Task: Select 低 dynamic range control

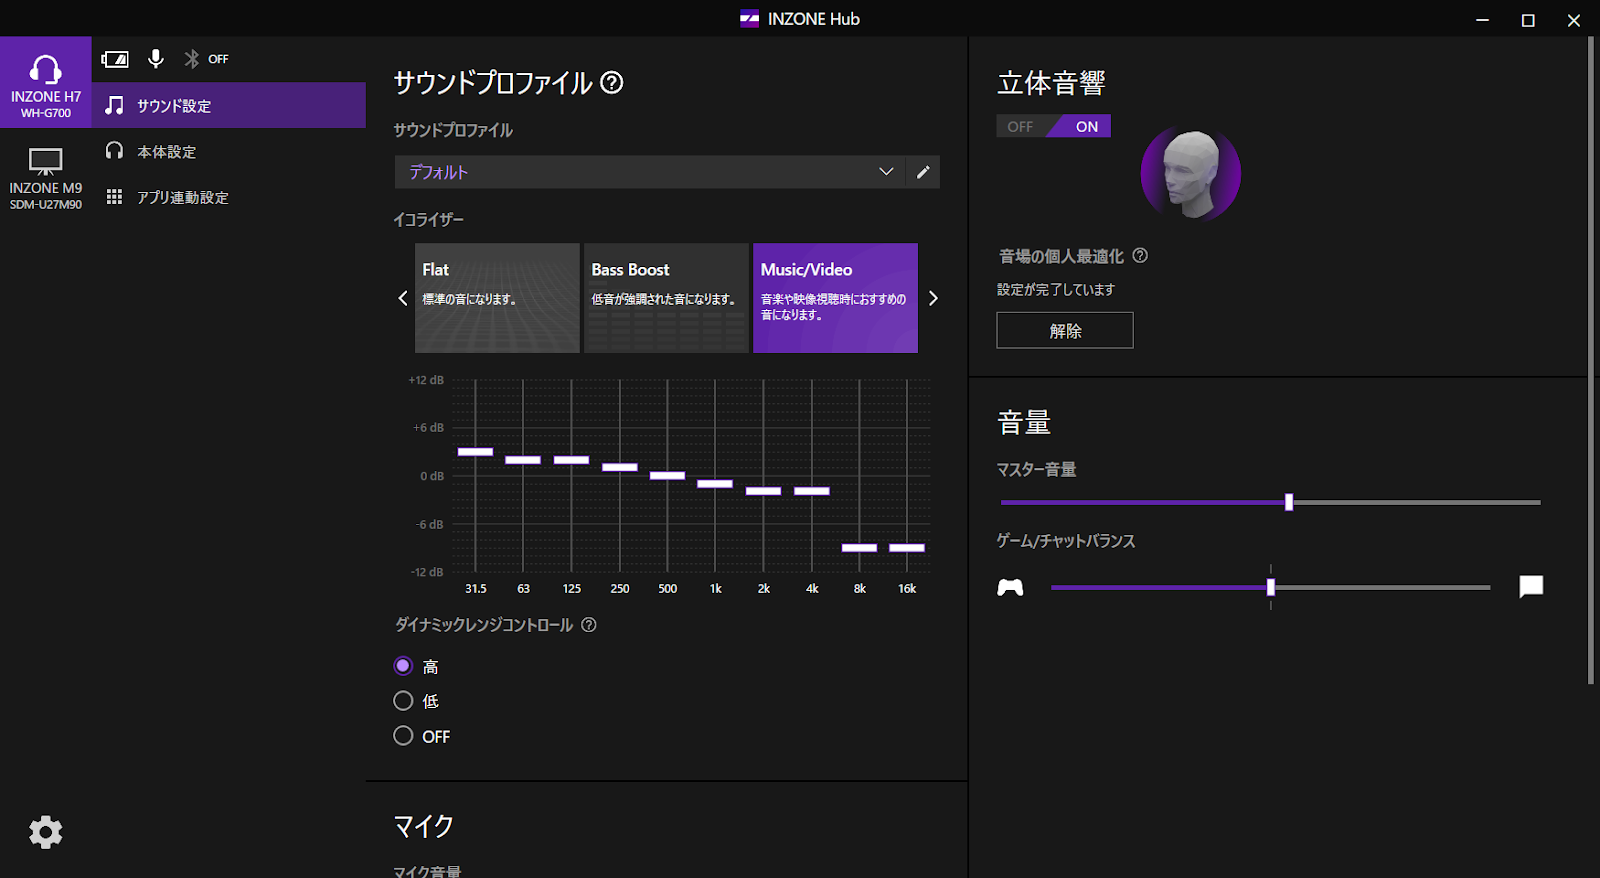Action: (x=403, y=701)
